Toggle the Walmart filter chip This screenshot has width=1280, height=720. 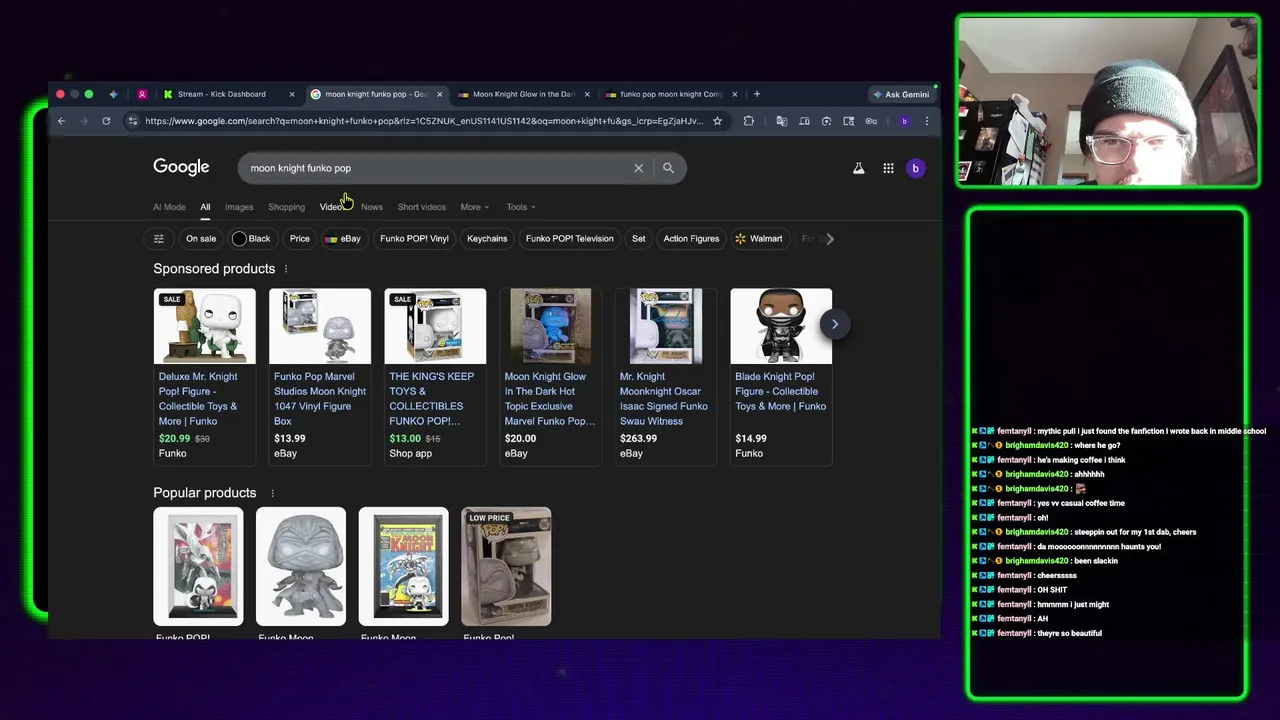[759, 239]
